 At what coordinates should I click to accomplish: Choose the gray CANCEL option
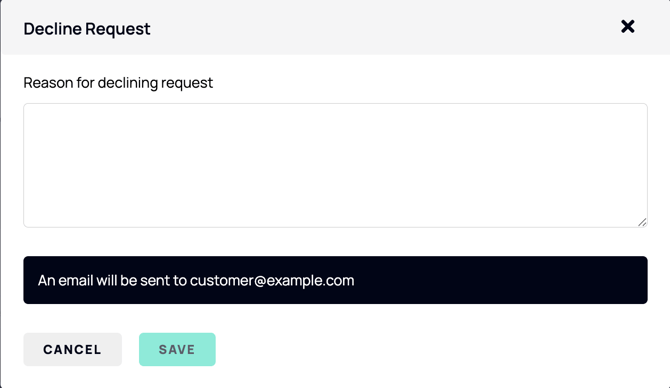pyautogui.click(x=73, y=349)
